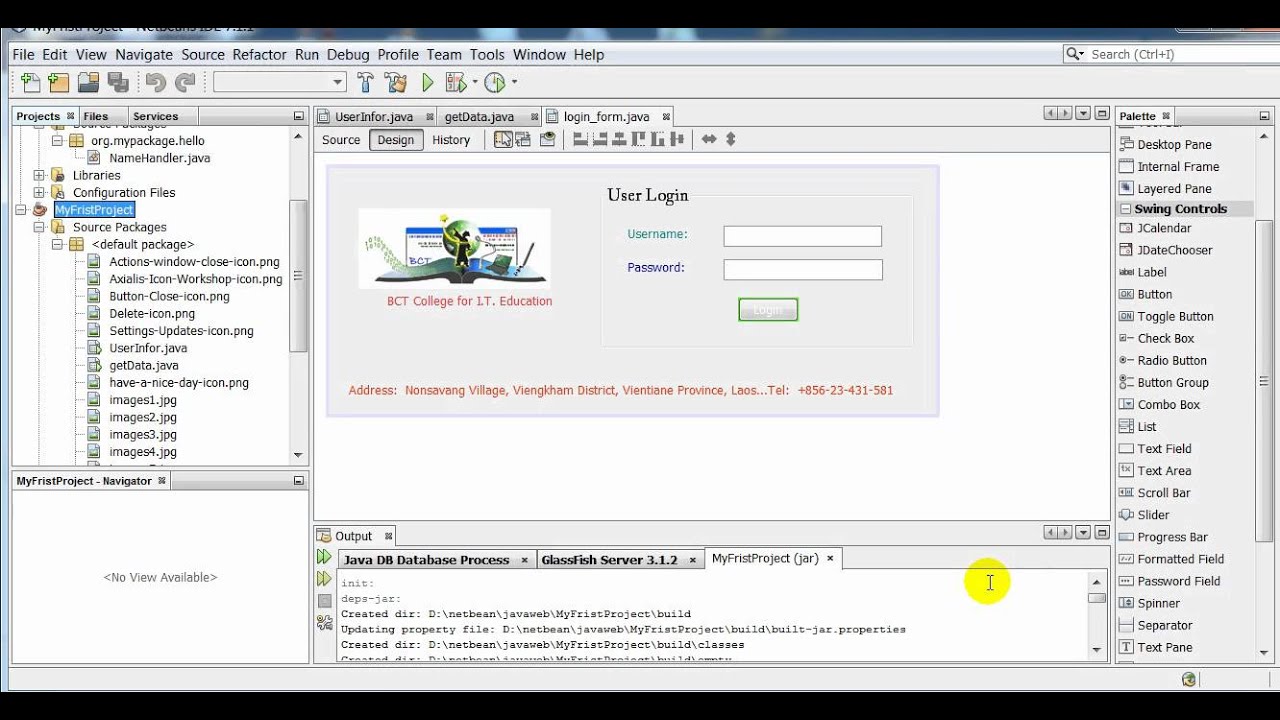Show the editor opened documents list arrow

pos(1083,114)
